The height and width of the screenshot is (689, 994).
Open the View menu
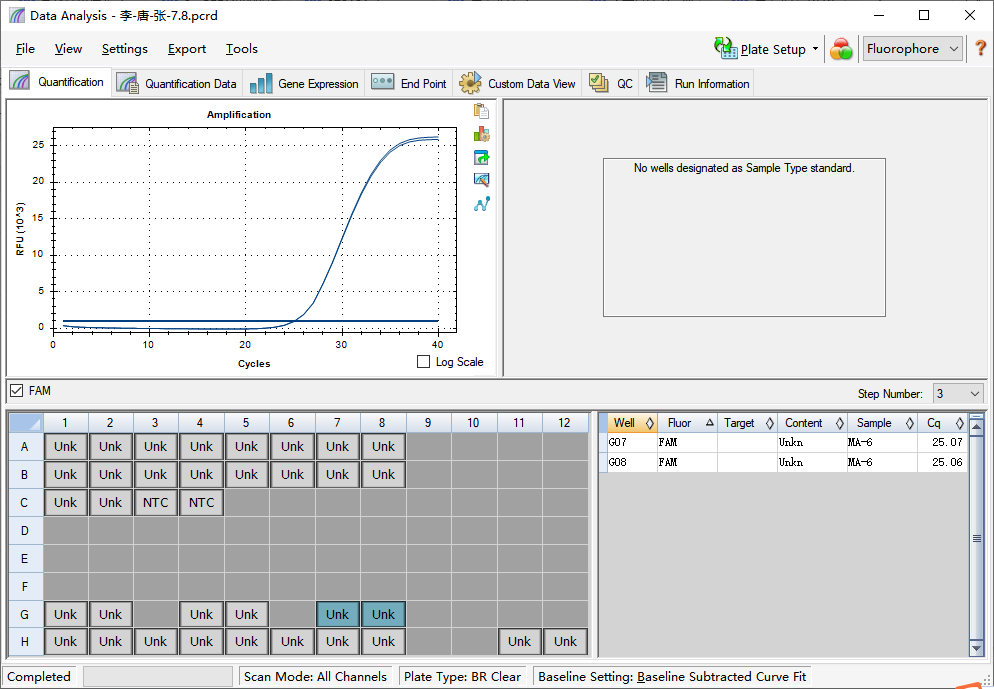(x=68, y=49)
